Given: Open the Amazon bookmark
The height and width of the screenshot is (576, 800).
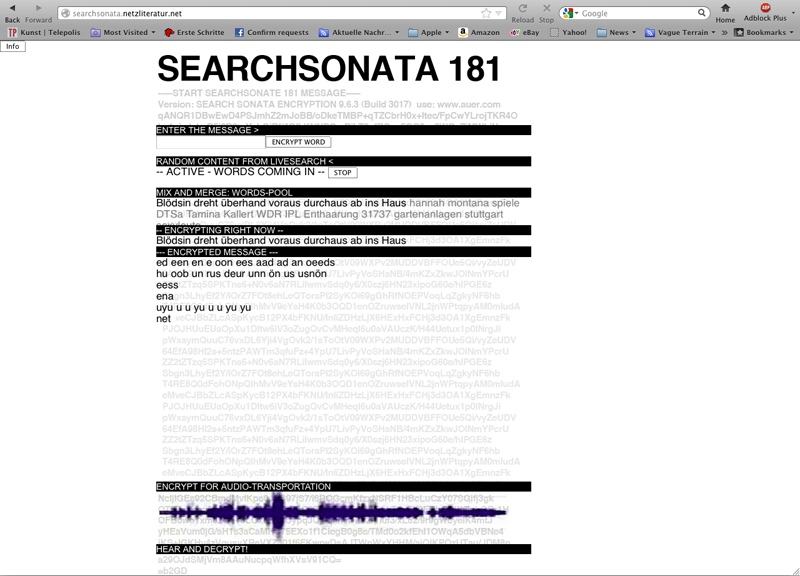Looking at the screenshot, I should click(479, 32).
